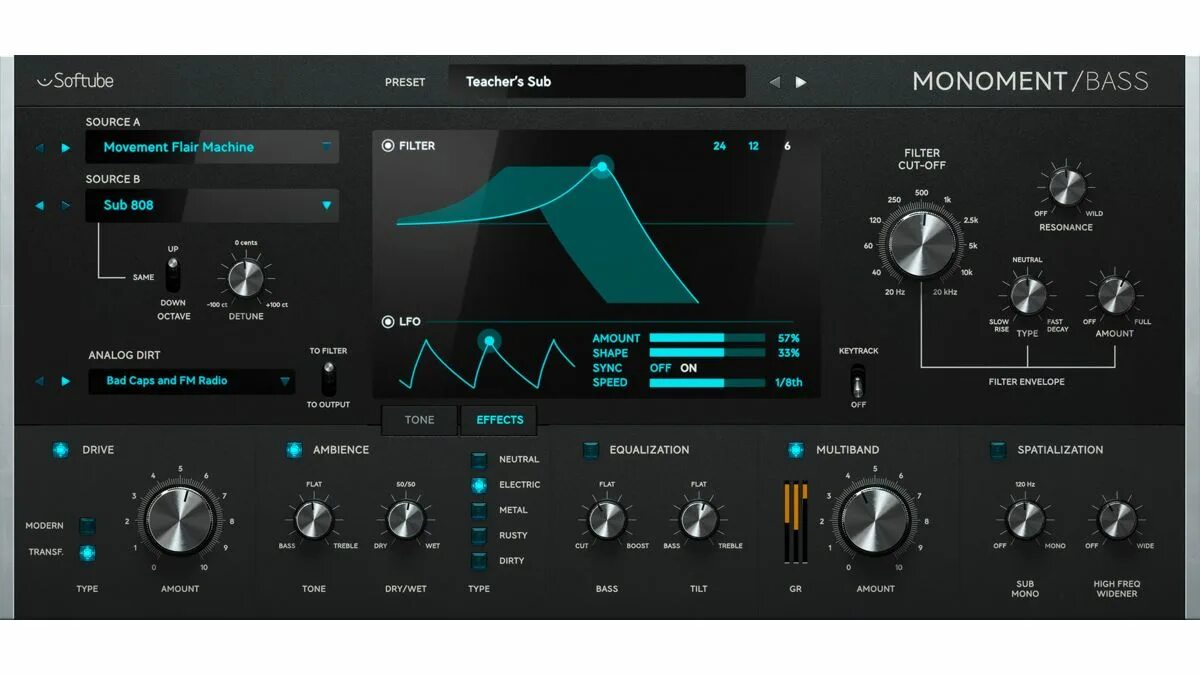Select previous Source B waveform arrow
The width and height of the screenshot is (1200, 675).
coord(40,206)
